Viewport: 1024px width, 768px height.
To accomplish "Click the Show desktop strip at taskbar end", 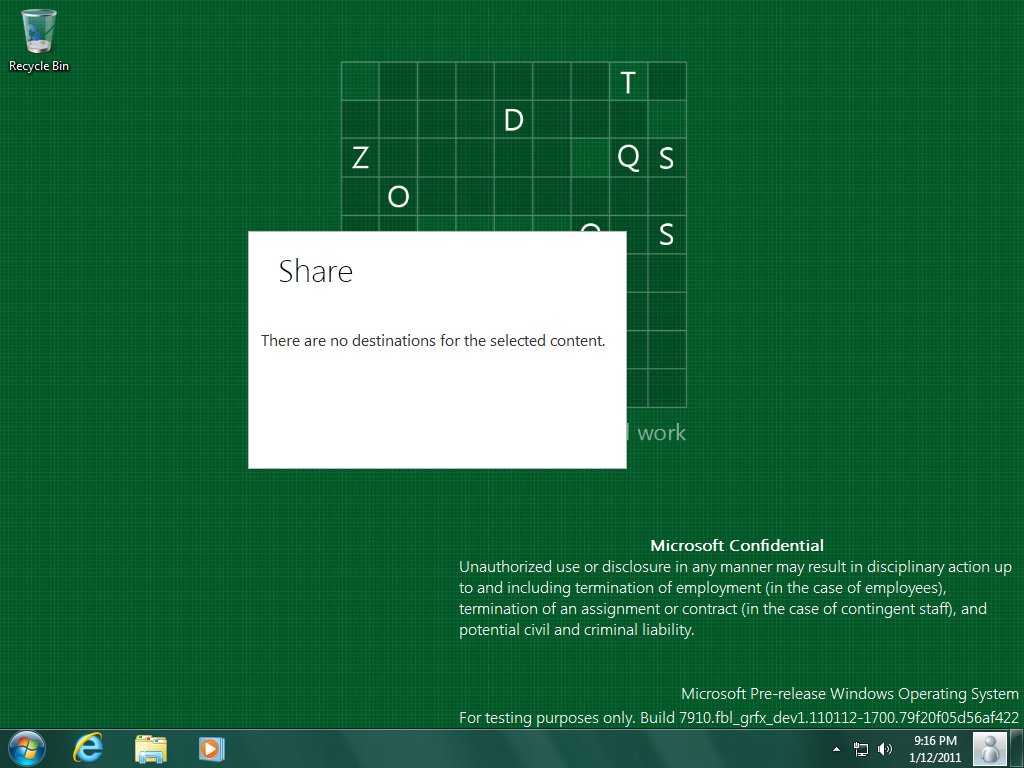I will pos(1016,748).
